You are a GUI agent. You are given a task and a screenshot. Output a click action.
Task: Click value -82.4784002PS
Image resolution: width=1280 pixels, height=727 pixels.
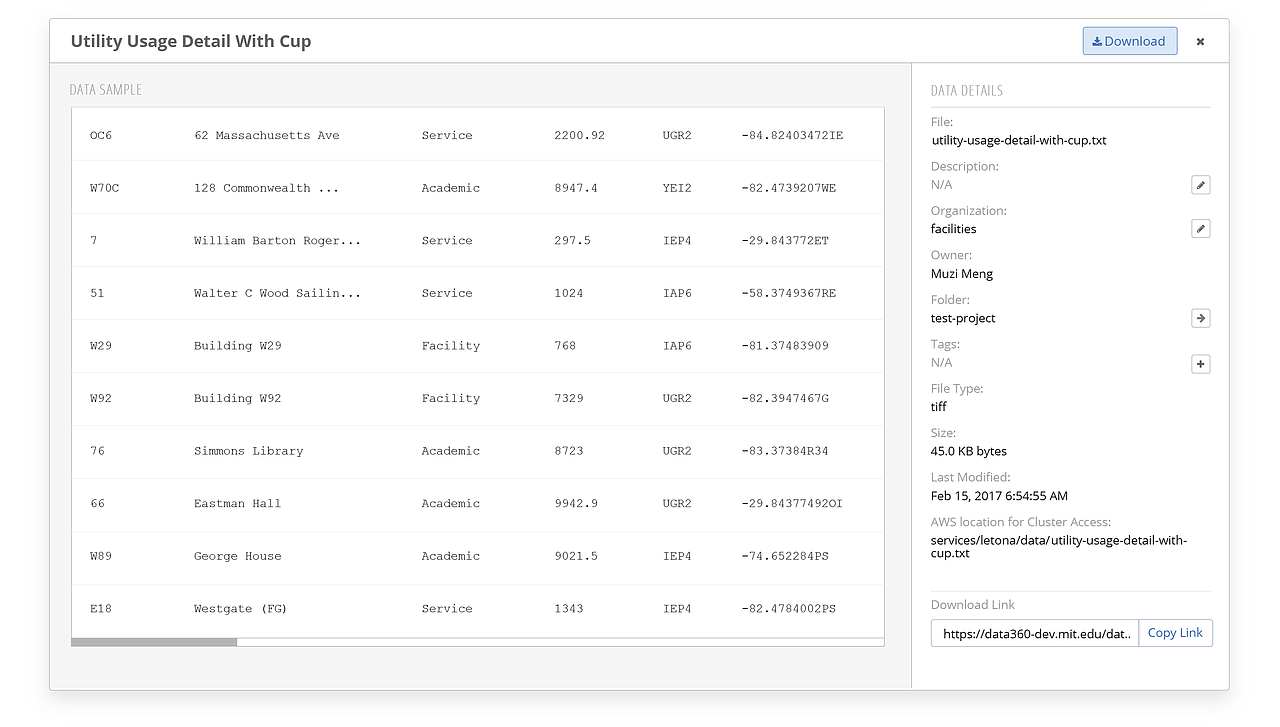(x=788, y=609)
